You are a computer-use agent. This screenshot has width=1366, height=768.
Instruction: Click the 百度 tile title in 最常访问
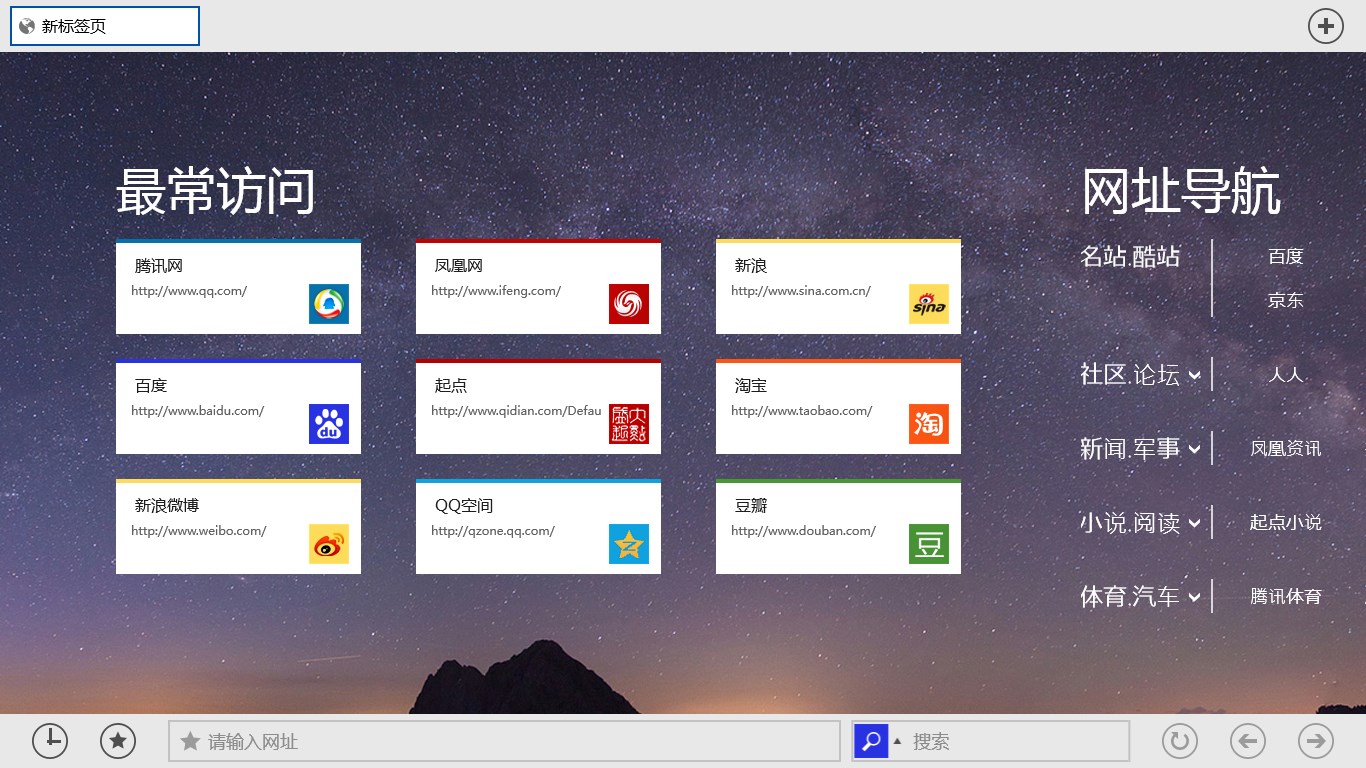click(151, 386)
